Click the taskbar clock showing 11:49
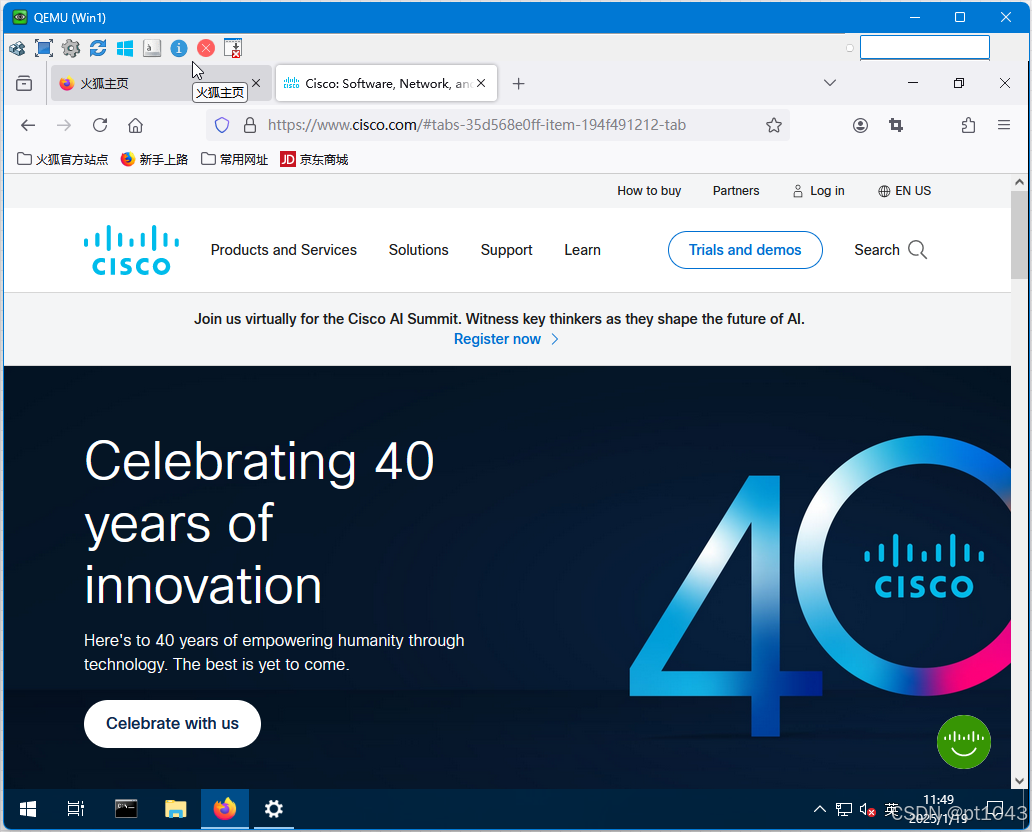Viewport: 1032px width, 832px height. click(x=938, y=809)
